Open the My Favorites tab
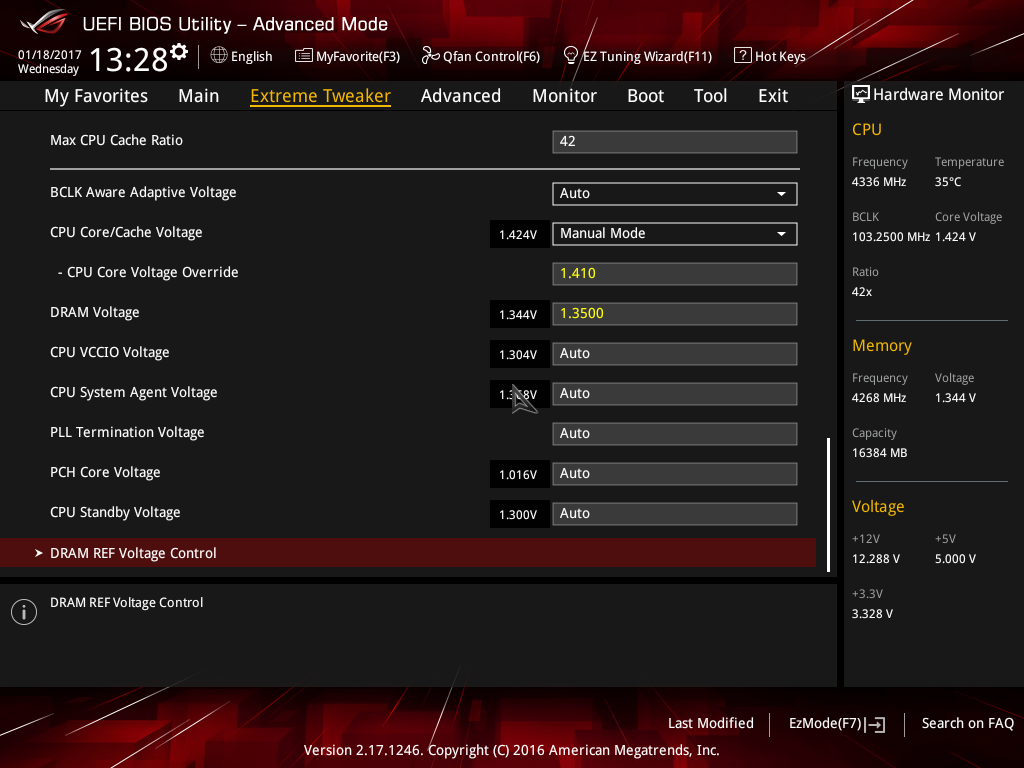The width and height of the screenshot is (1024, 768). click(x=96, y=96)
